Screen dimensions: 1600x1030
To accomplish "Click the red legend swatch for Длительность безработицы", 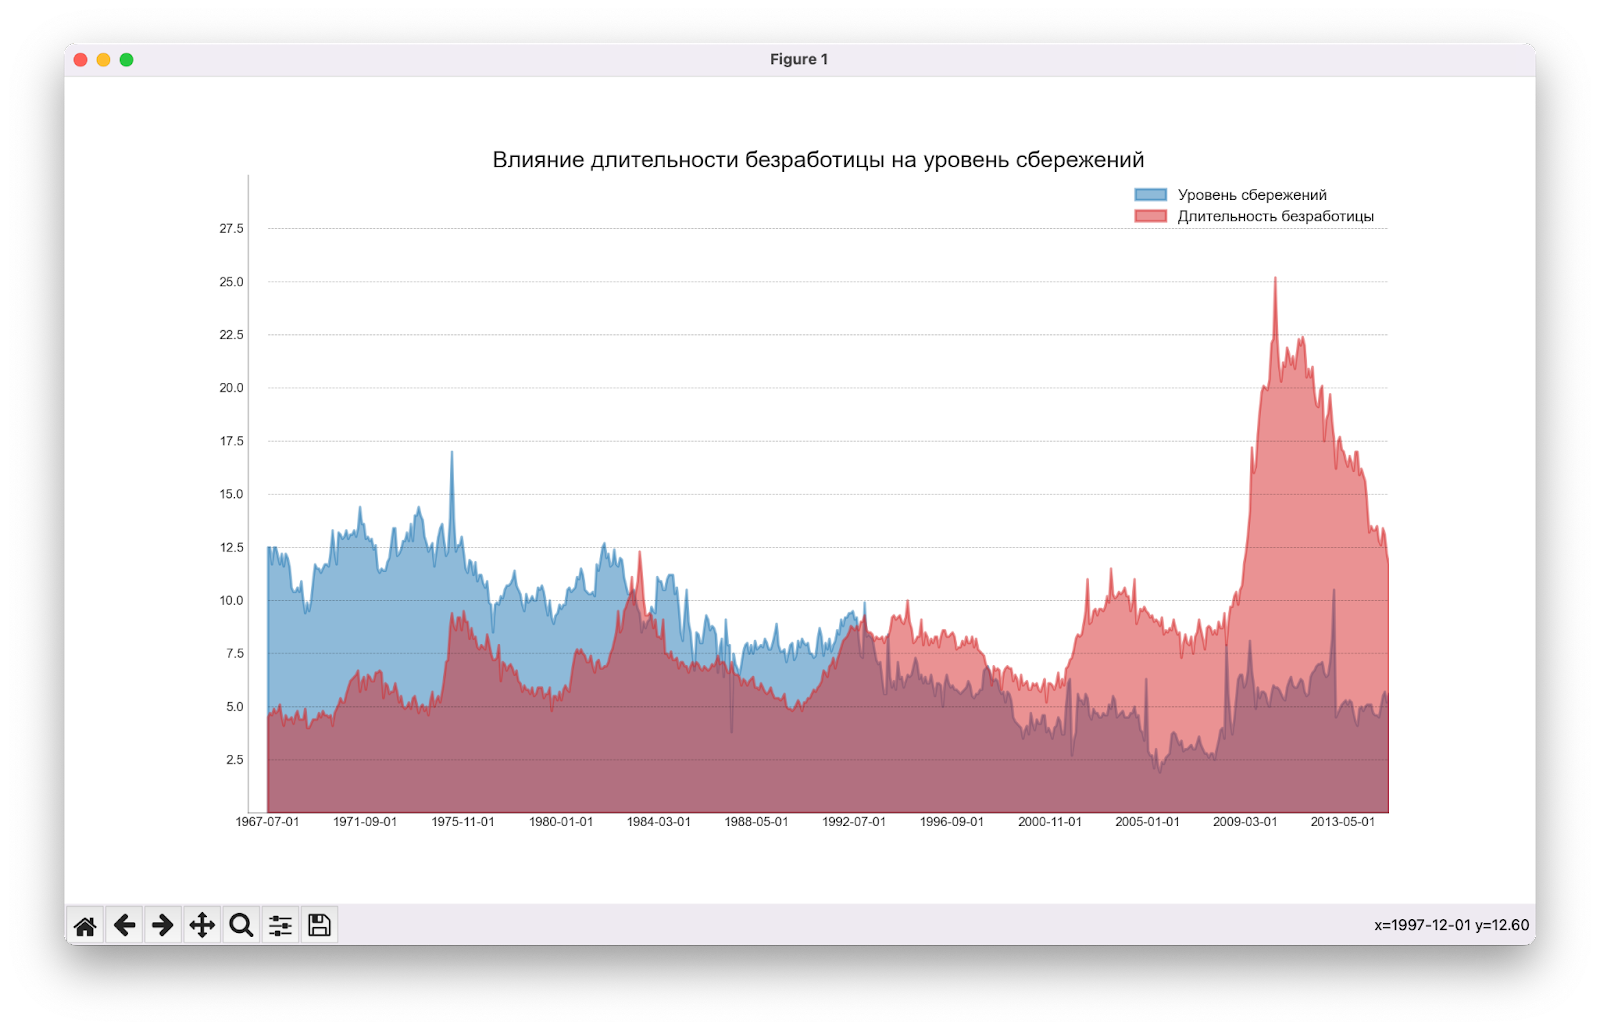I will (x=1150, y=216).
